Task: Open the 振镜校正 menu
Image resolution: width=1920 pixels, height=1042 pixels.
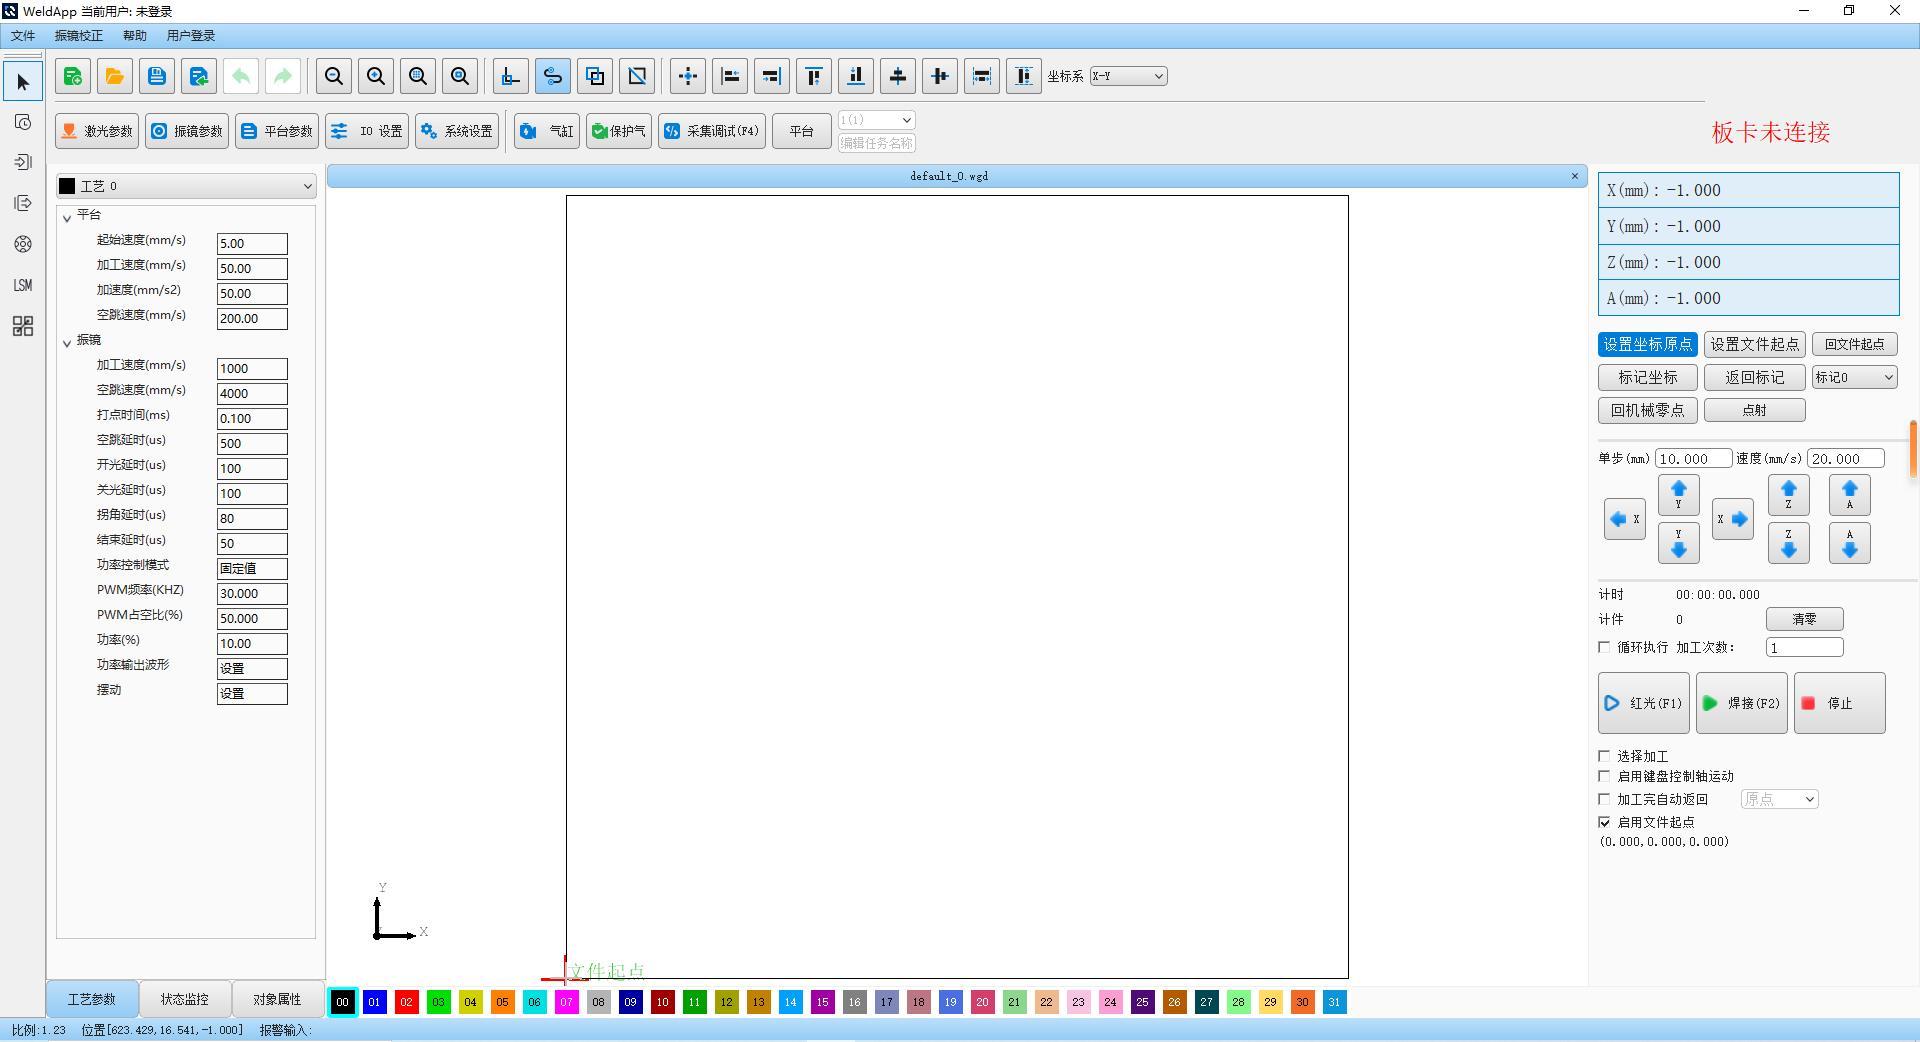Action: coord(78,35)
